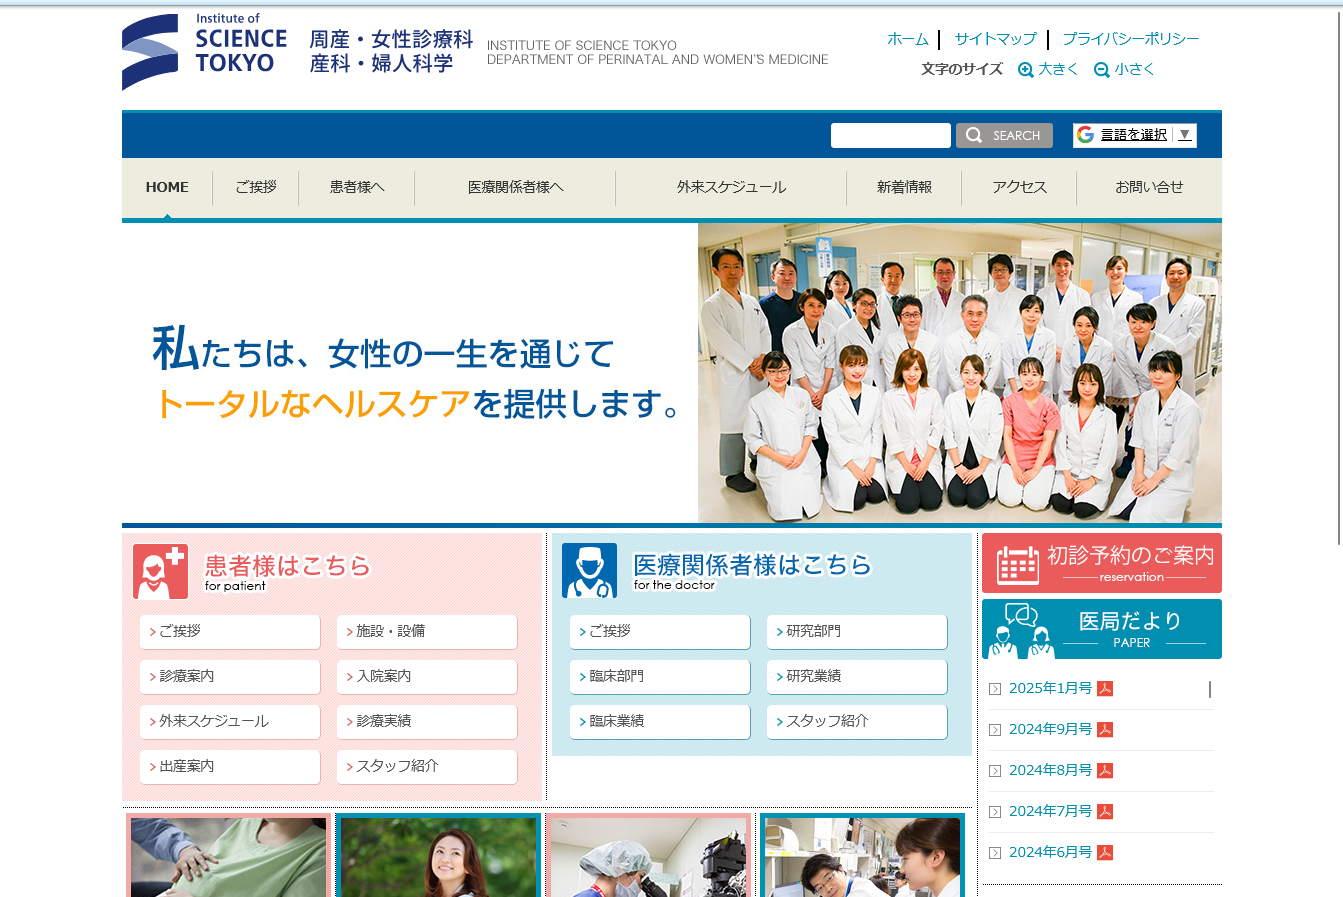Image resolution: width=1343 pixels, height=897 pixels.
Task: Open PDF icon beside 2024年9月号
Action: point(1105,729)
